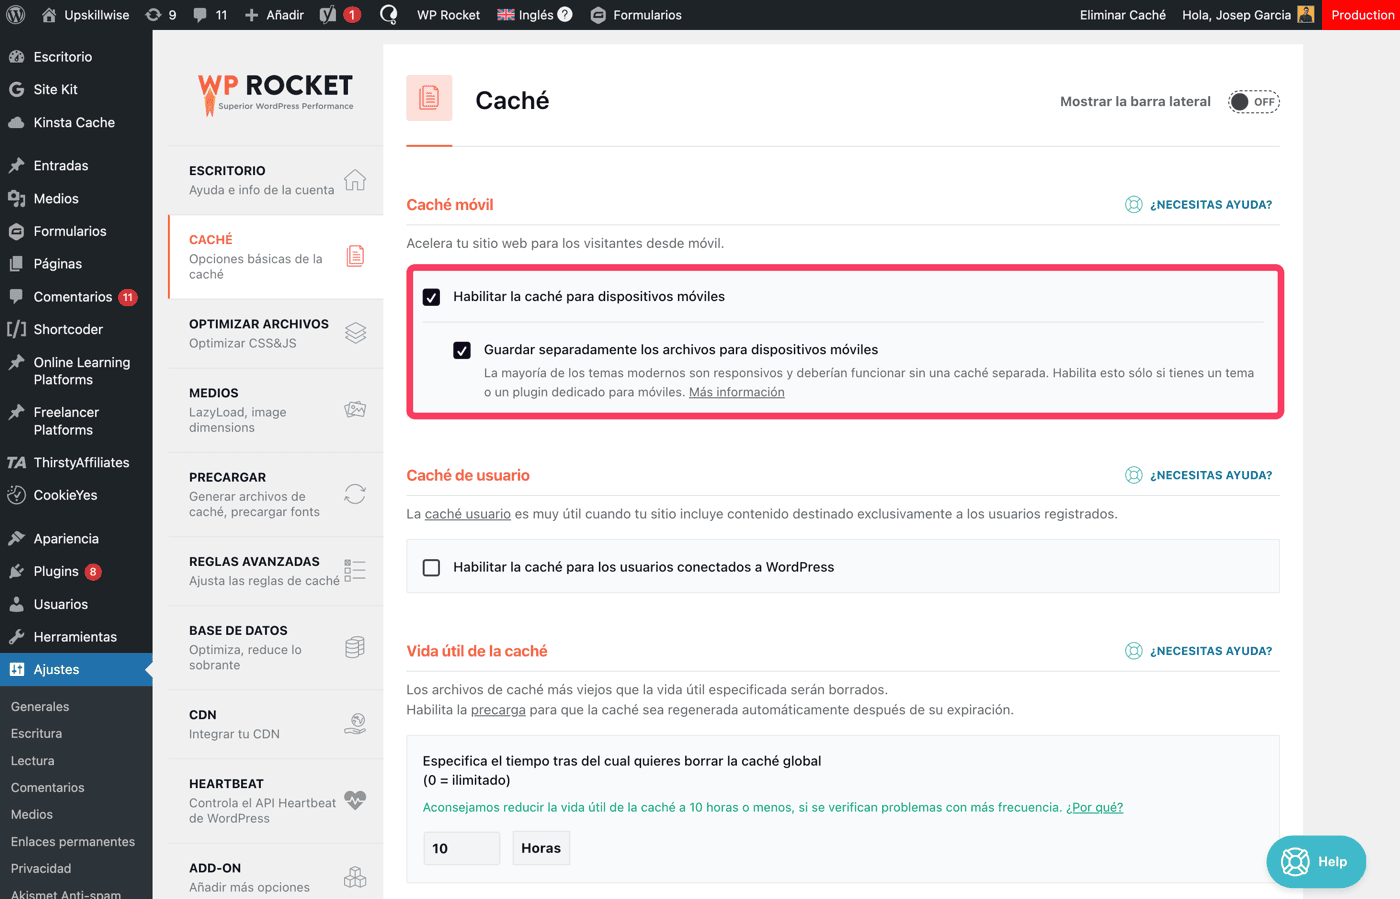Open the Horas time unit selector

point(541,848)
